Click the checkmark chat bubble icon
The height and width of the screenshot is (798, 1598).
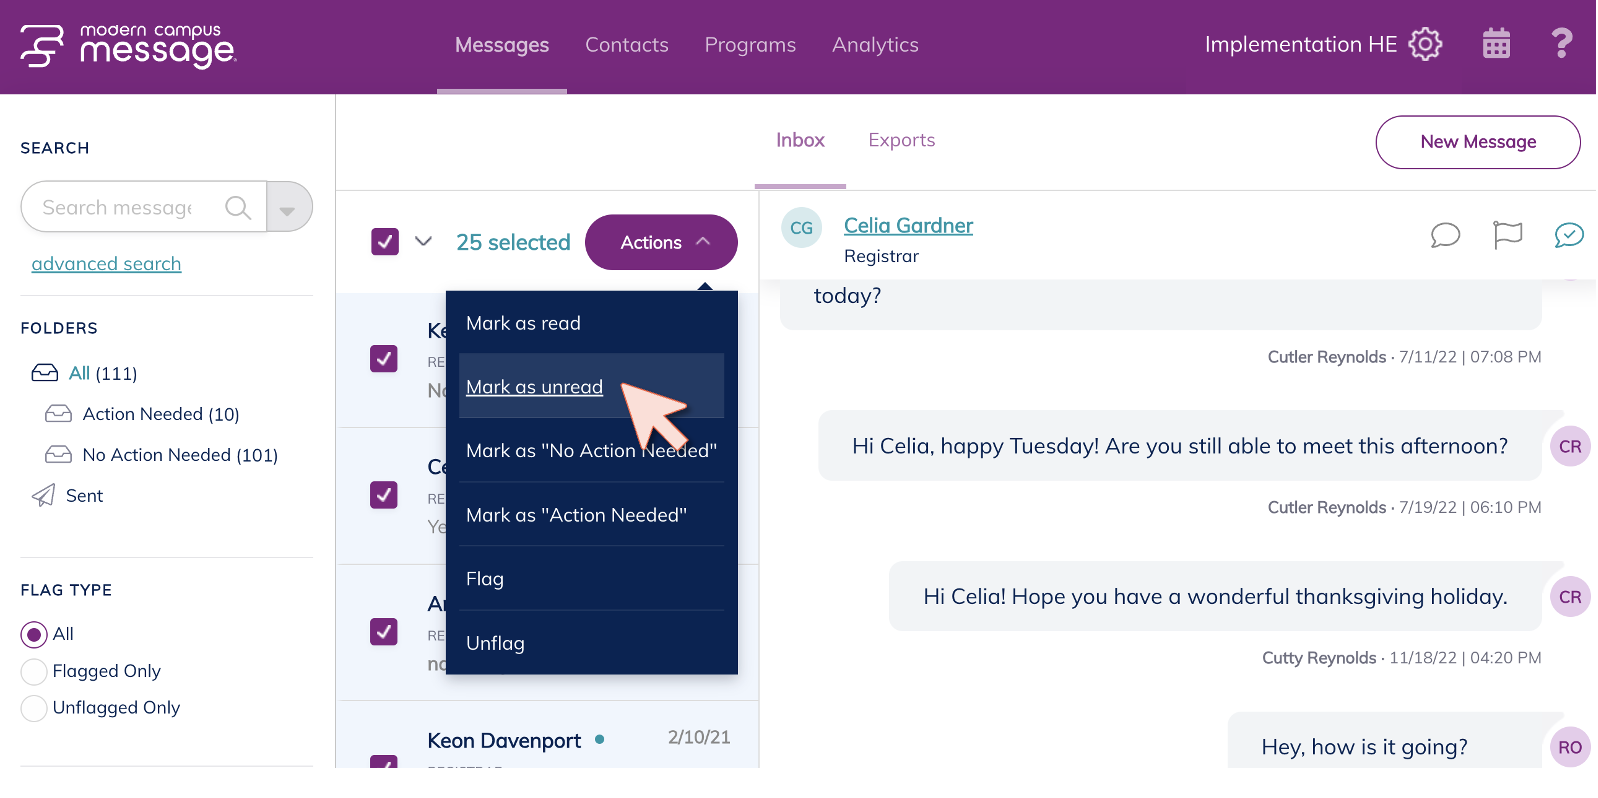tap(1569, 235)
